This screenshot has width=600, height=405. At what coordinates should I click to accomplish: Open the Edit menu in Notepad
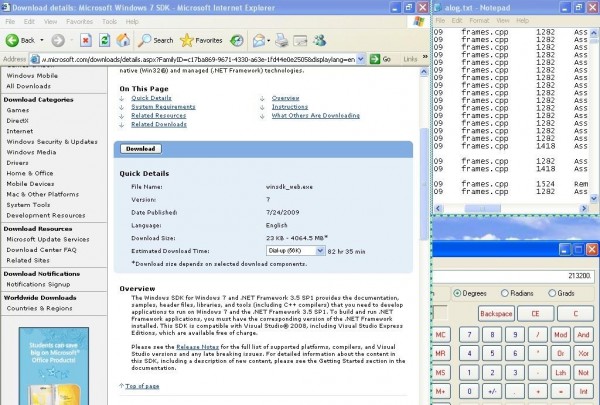pos(457,20)
